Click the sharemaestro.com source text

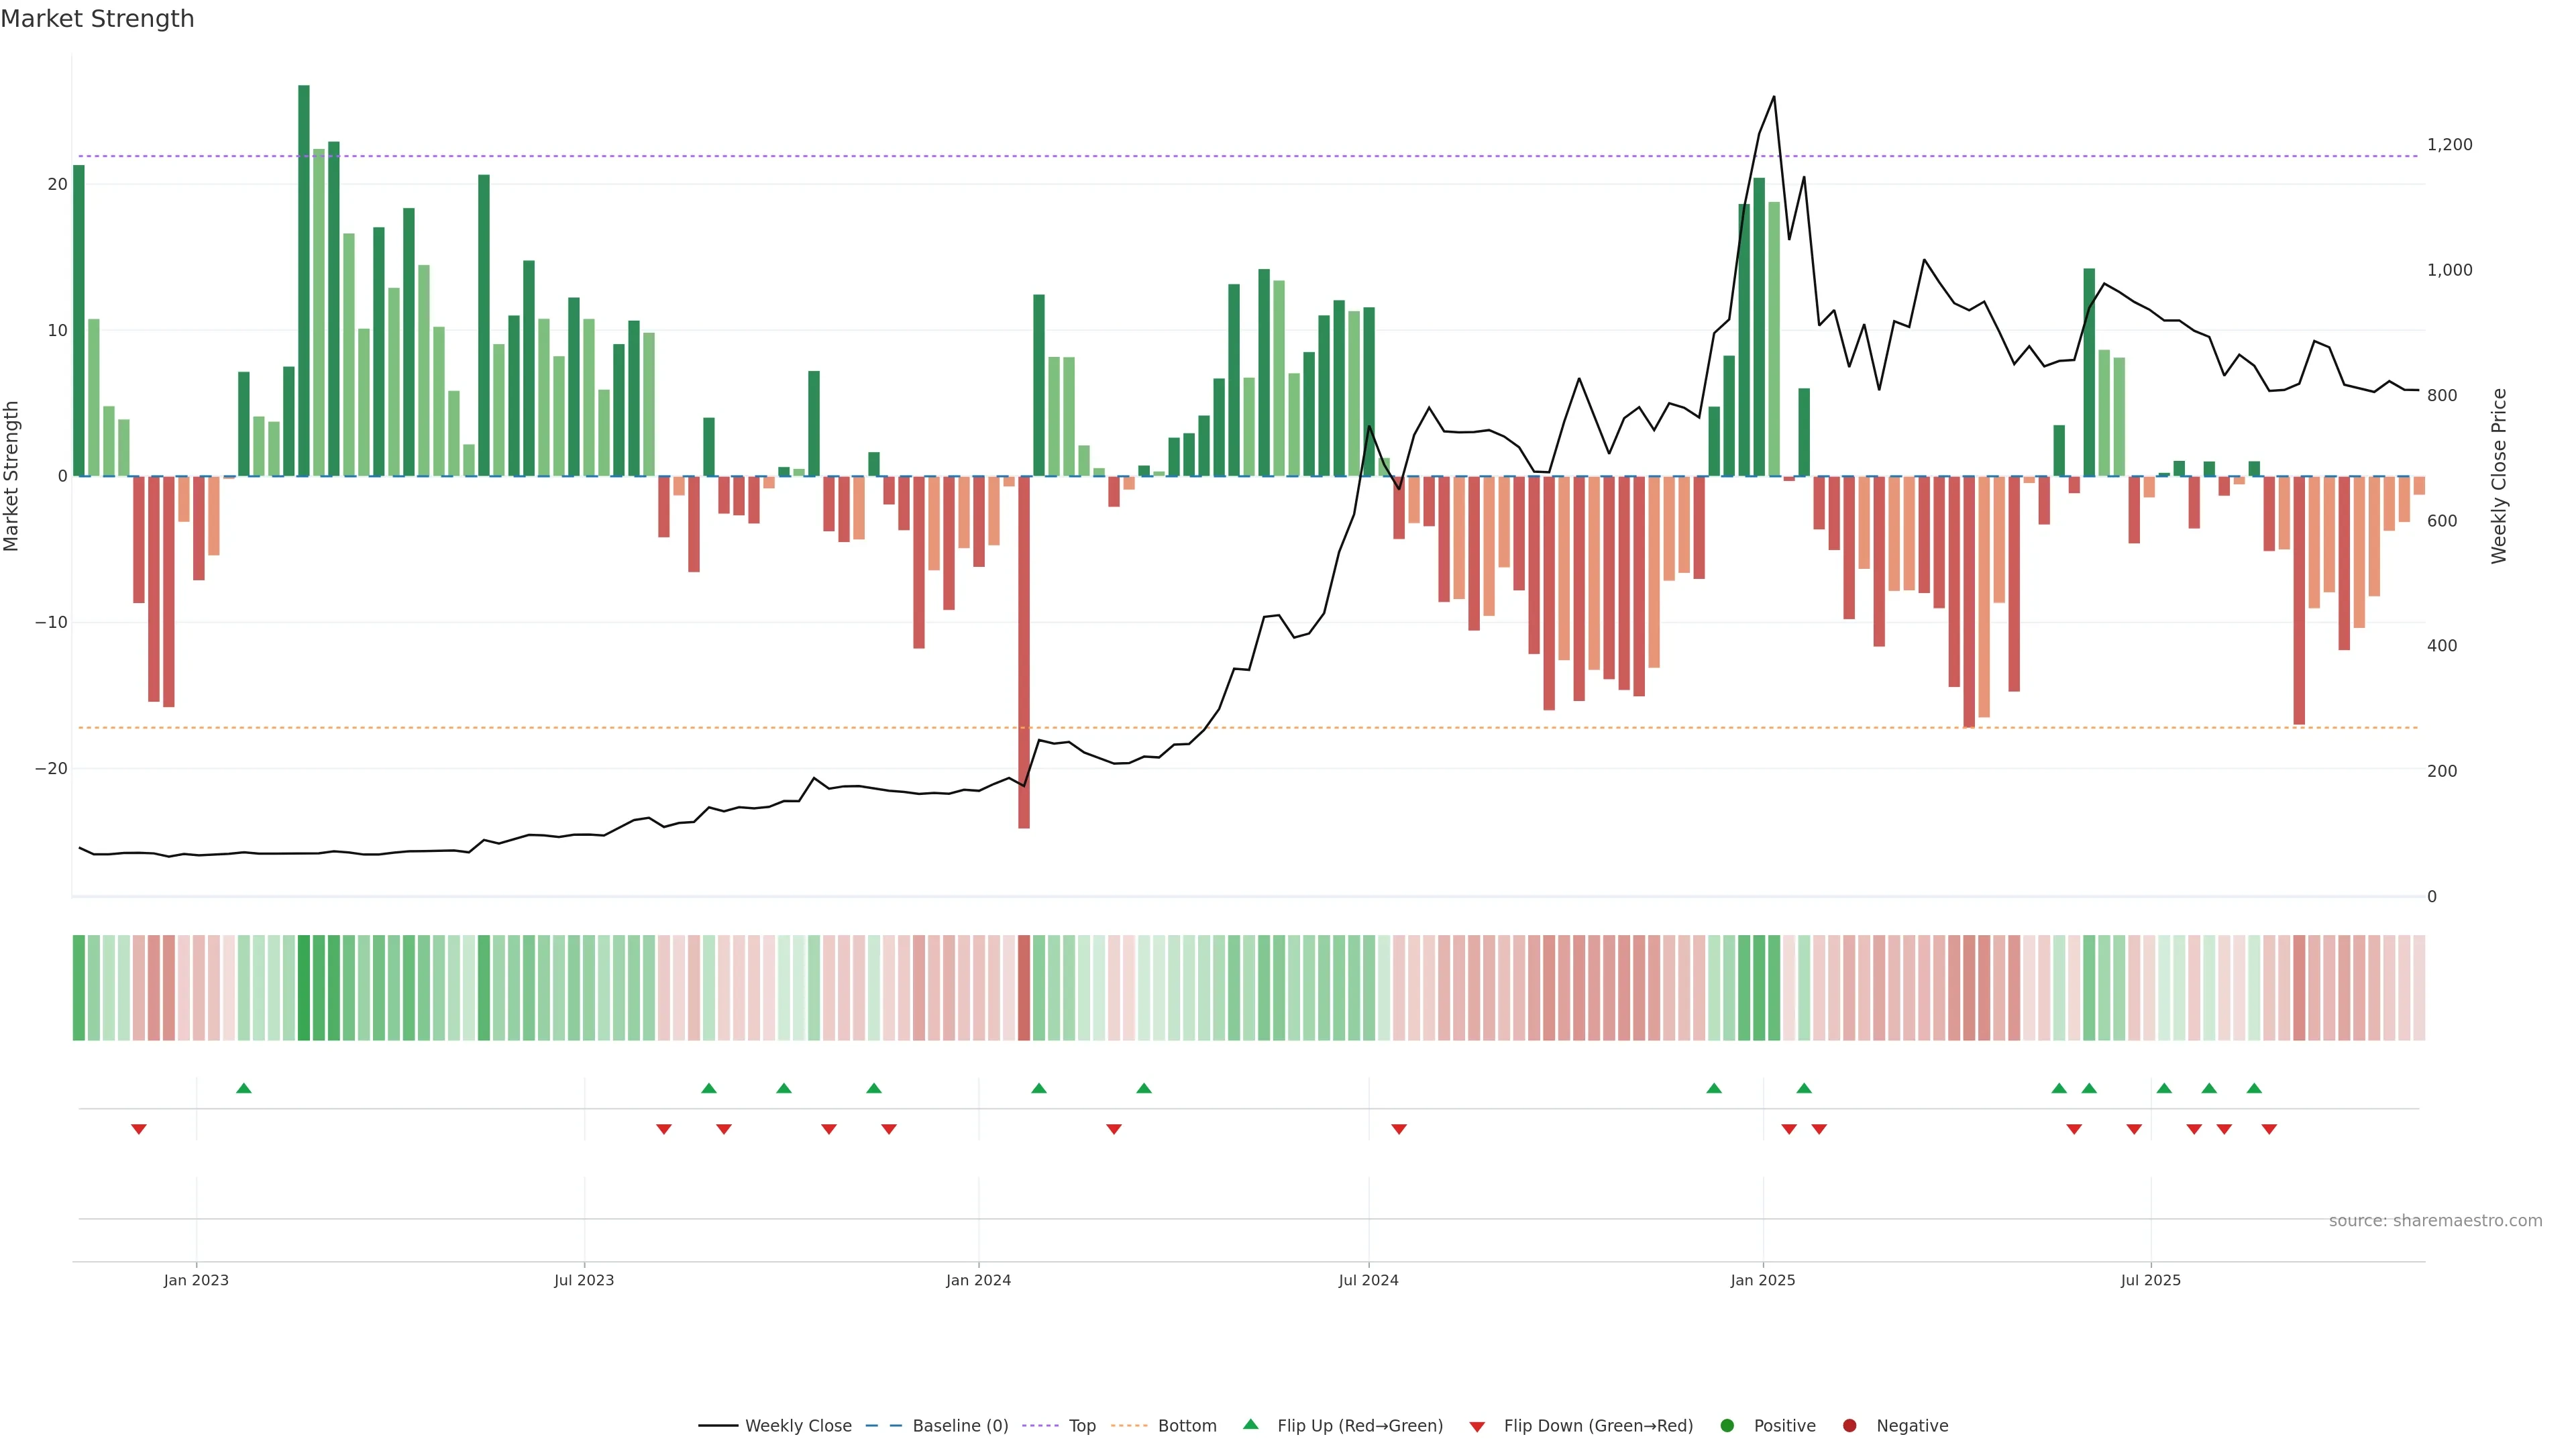pyautogui.click(x=2435, y=1221)
